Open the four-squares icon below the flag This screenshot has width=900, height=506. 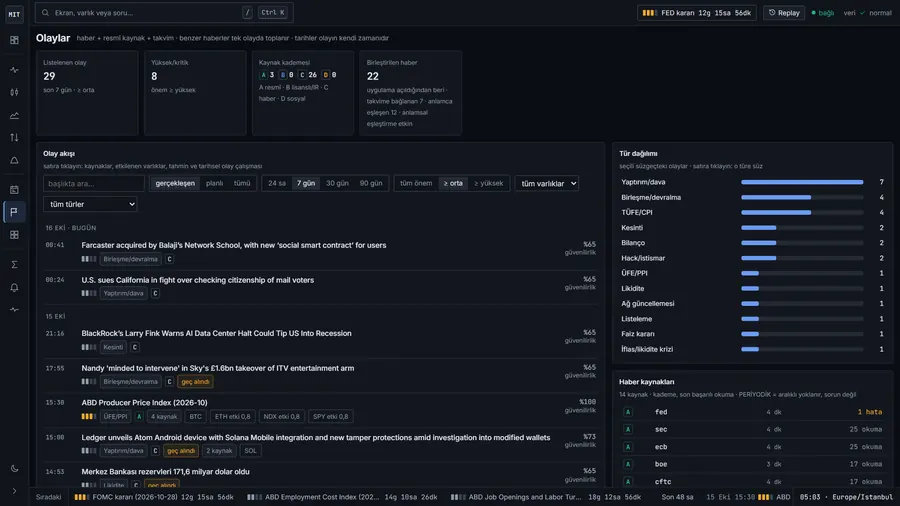tap(14, 235)
